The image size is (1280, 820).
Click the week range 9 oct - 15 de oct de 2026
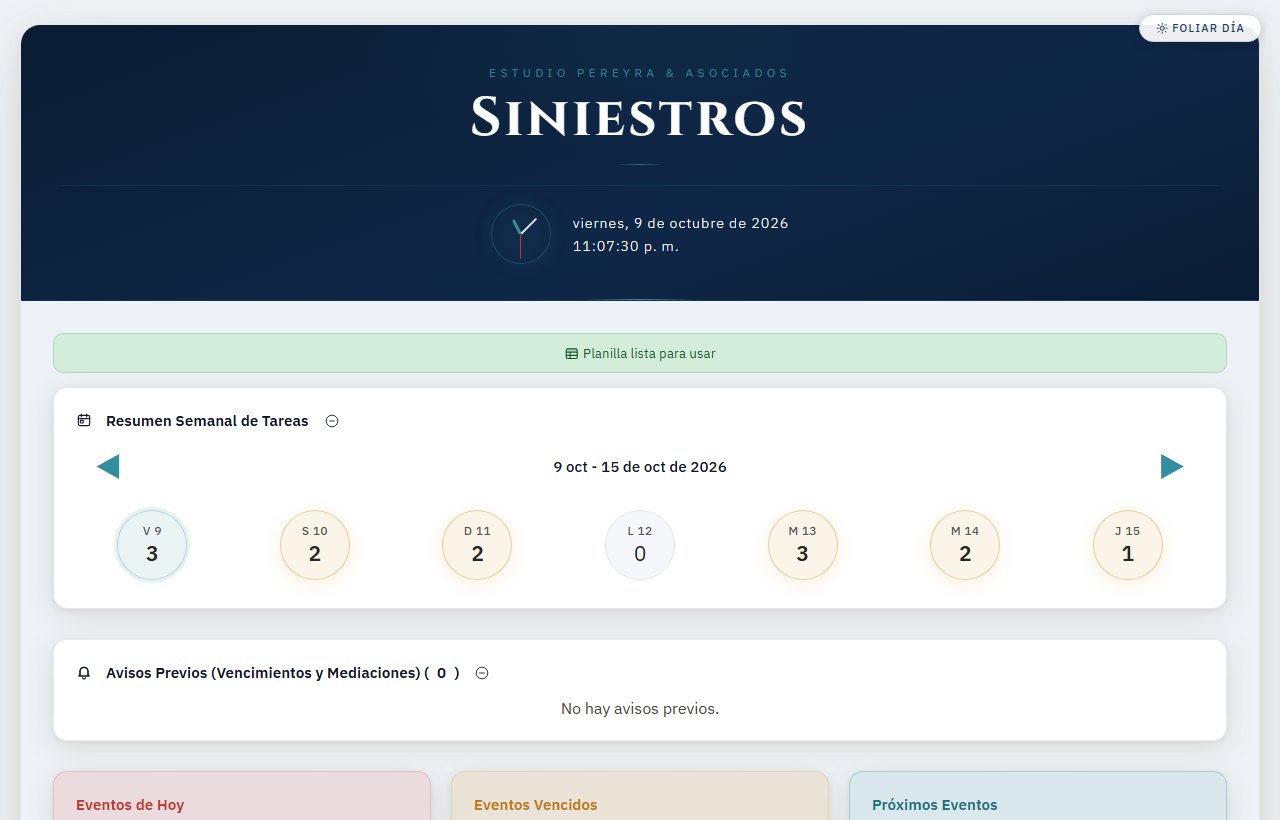click(x=640, y=467)
